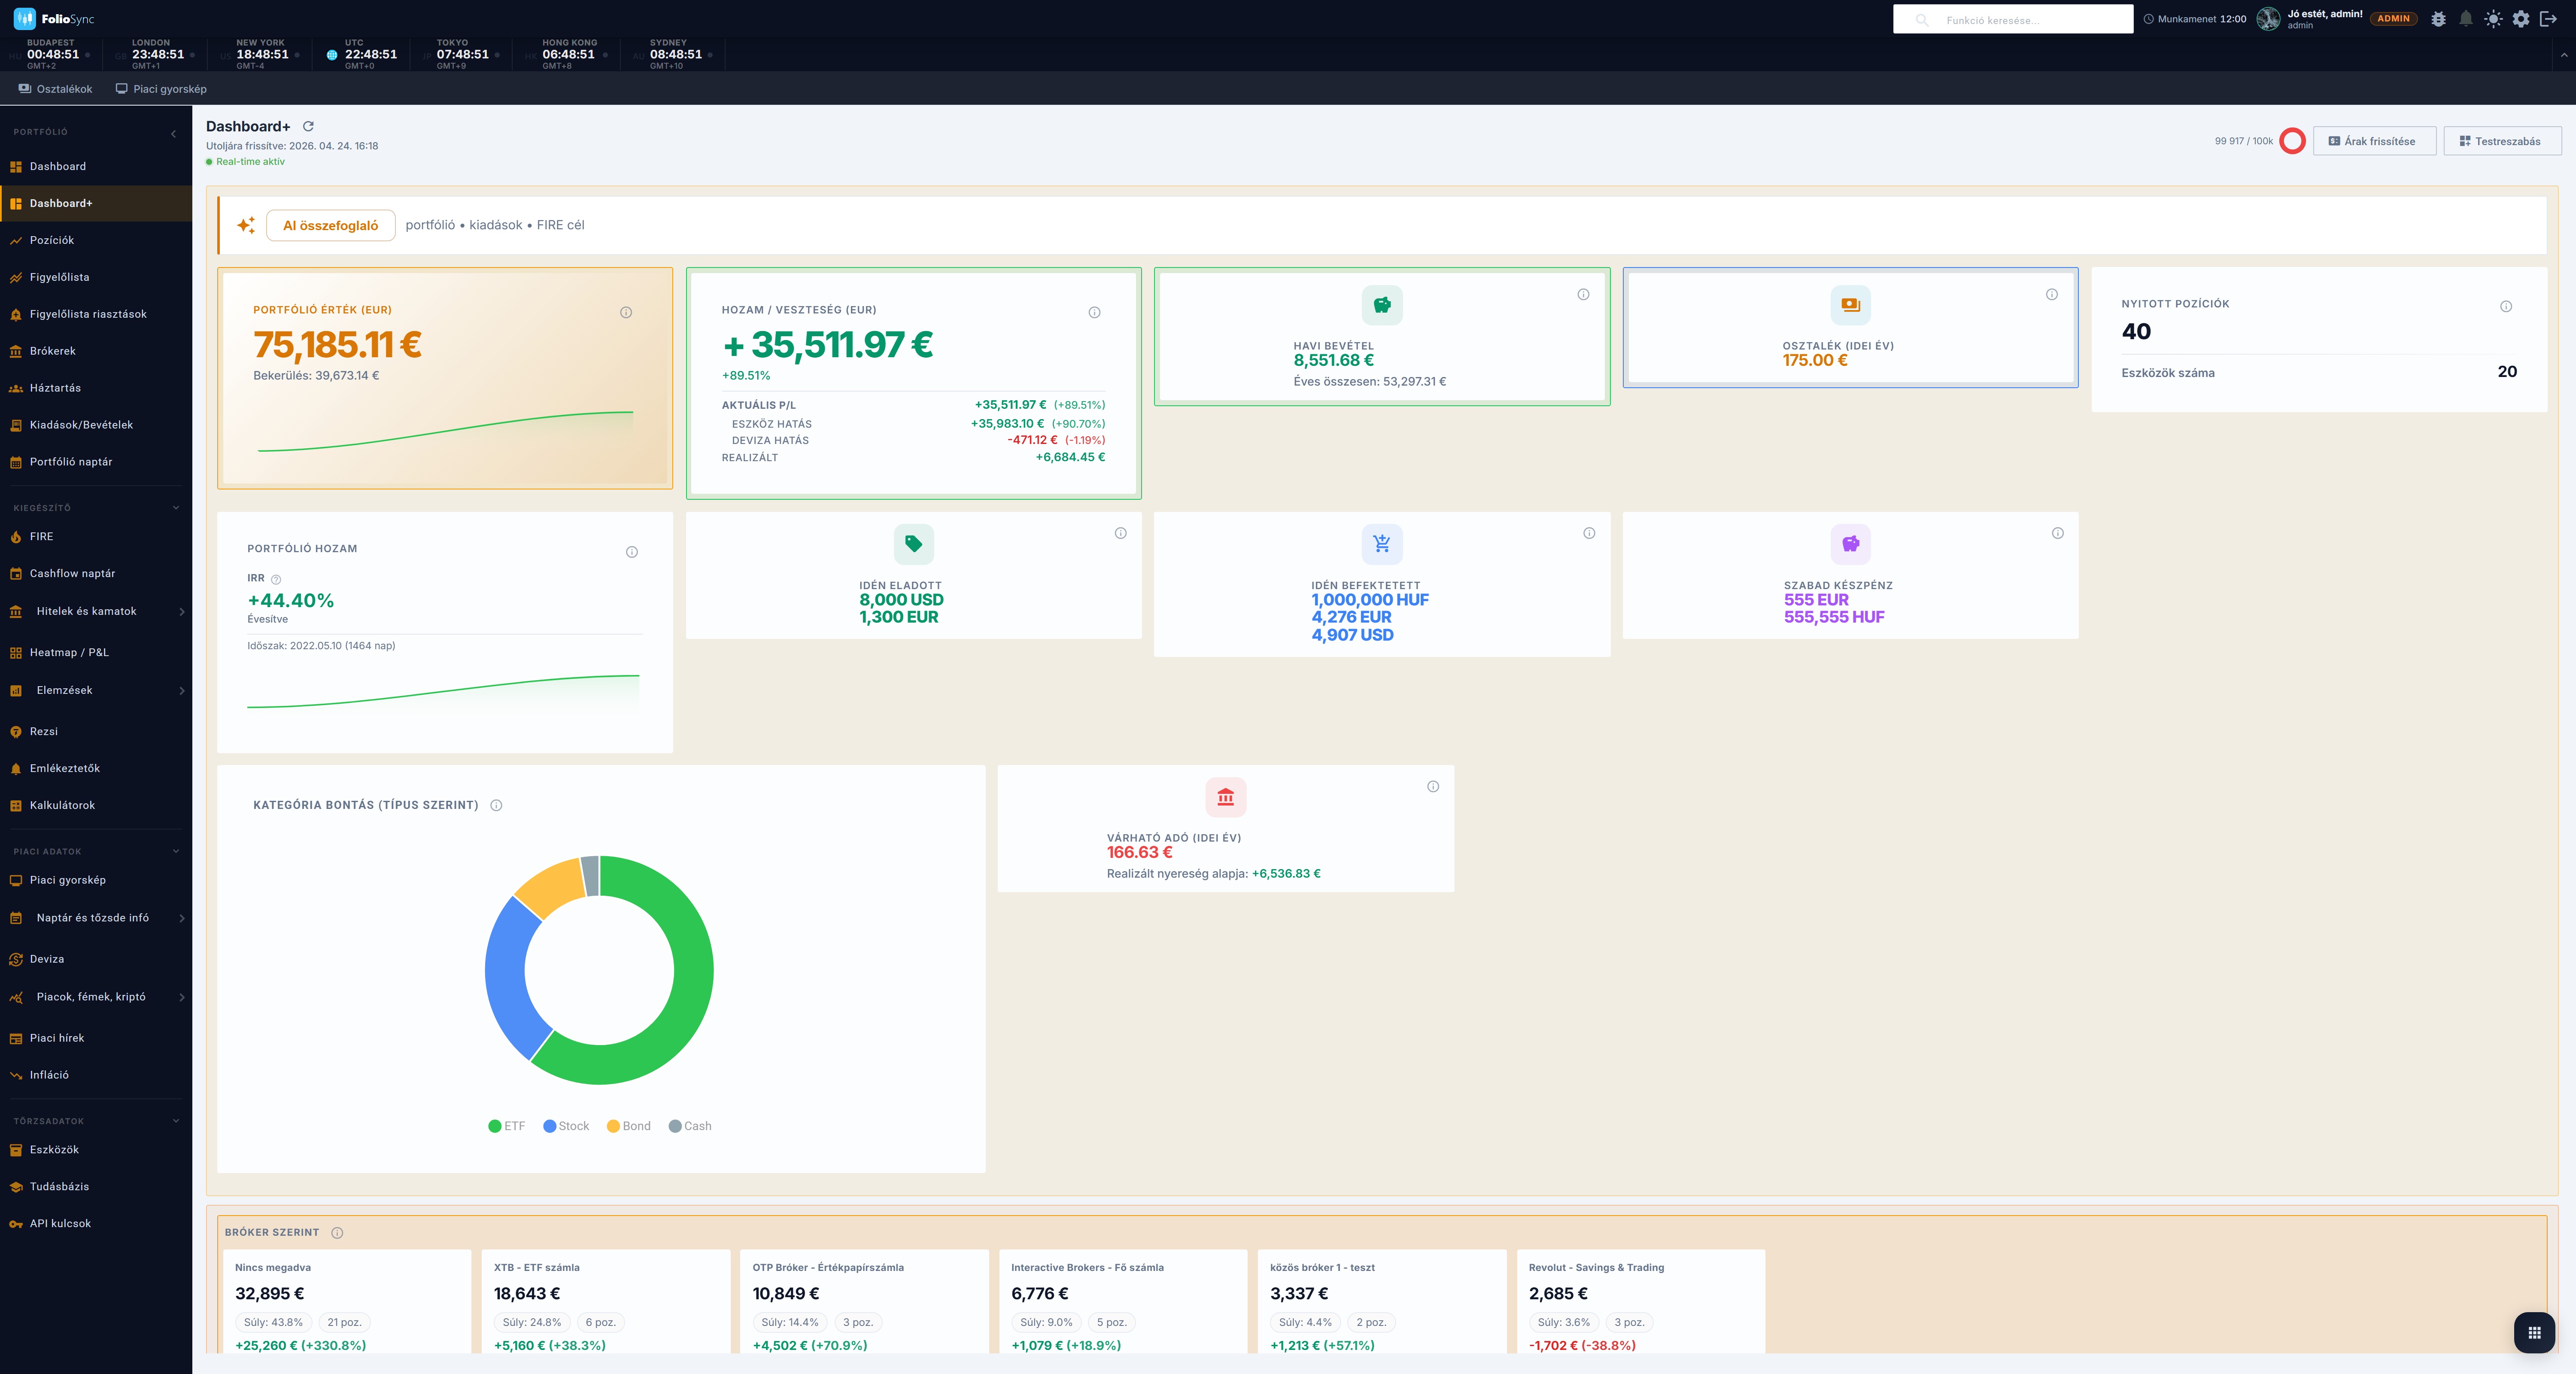This screenshot has width=2576, height=1374.
Task: Show info for Idén befektetett card
Action: 1589,533
